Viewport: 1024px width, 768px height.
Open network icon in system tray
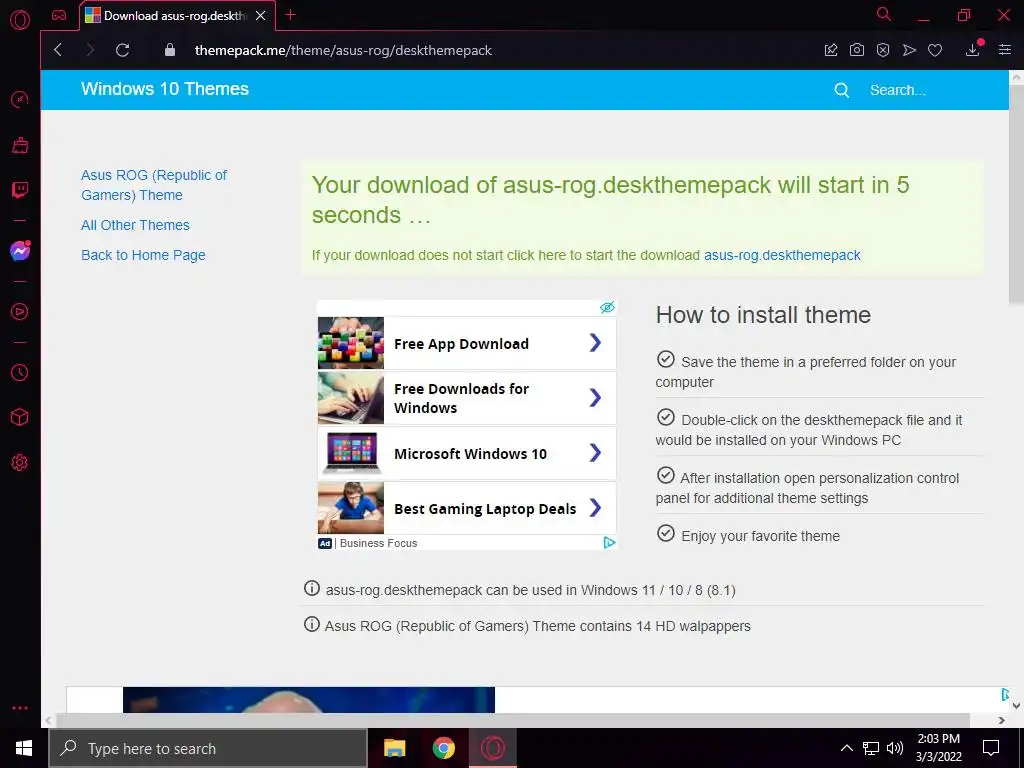click(x=871, y=748)
